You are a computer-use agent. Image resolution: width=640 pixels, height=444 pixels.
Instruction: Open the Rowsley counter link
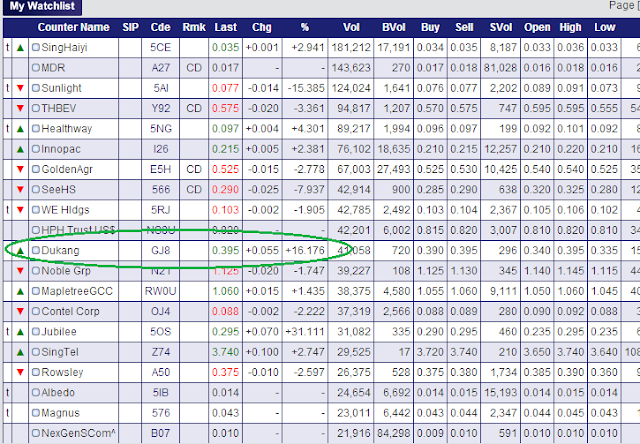pyautogui.click(x=62, y=372)
